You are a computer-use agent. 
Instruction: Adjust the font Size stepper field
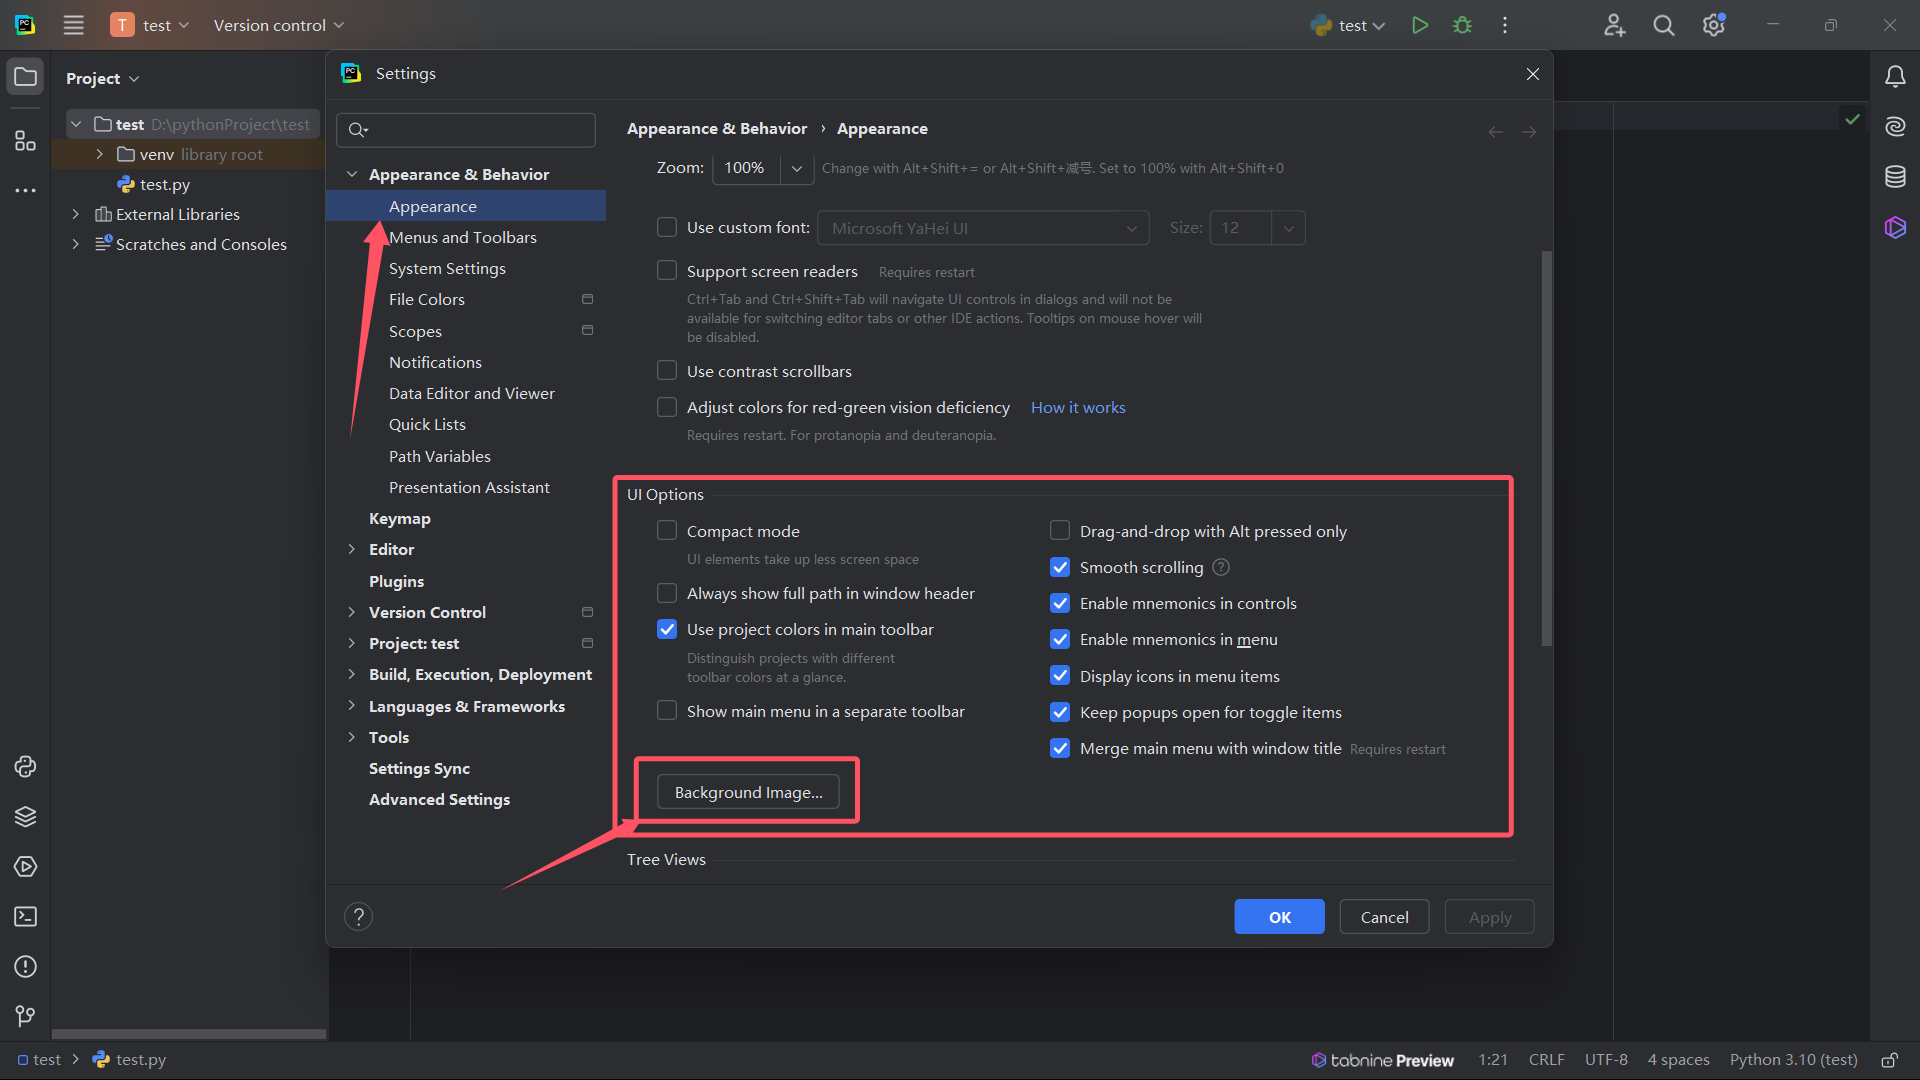click(1240, 228)
